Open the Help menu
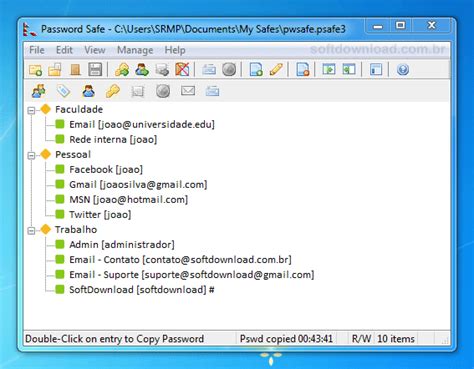This screenshot has height=369, width=474. [x=175, y=50]
